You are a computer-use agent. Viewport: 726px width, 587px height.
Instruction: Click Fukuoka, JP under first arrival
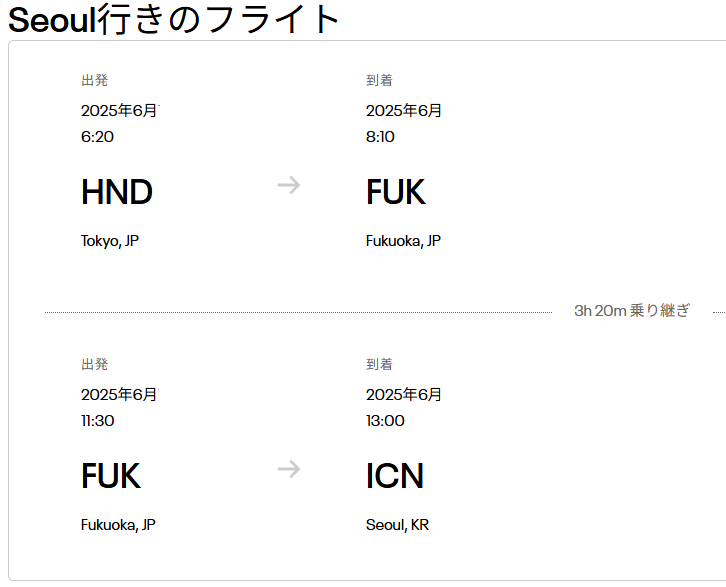(403, 241)
